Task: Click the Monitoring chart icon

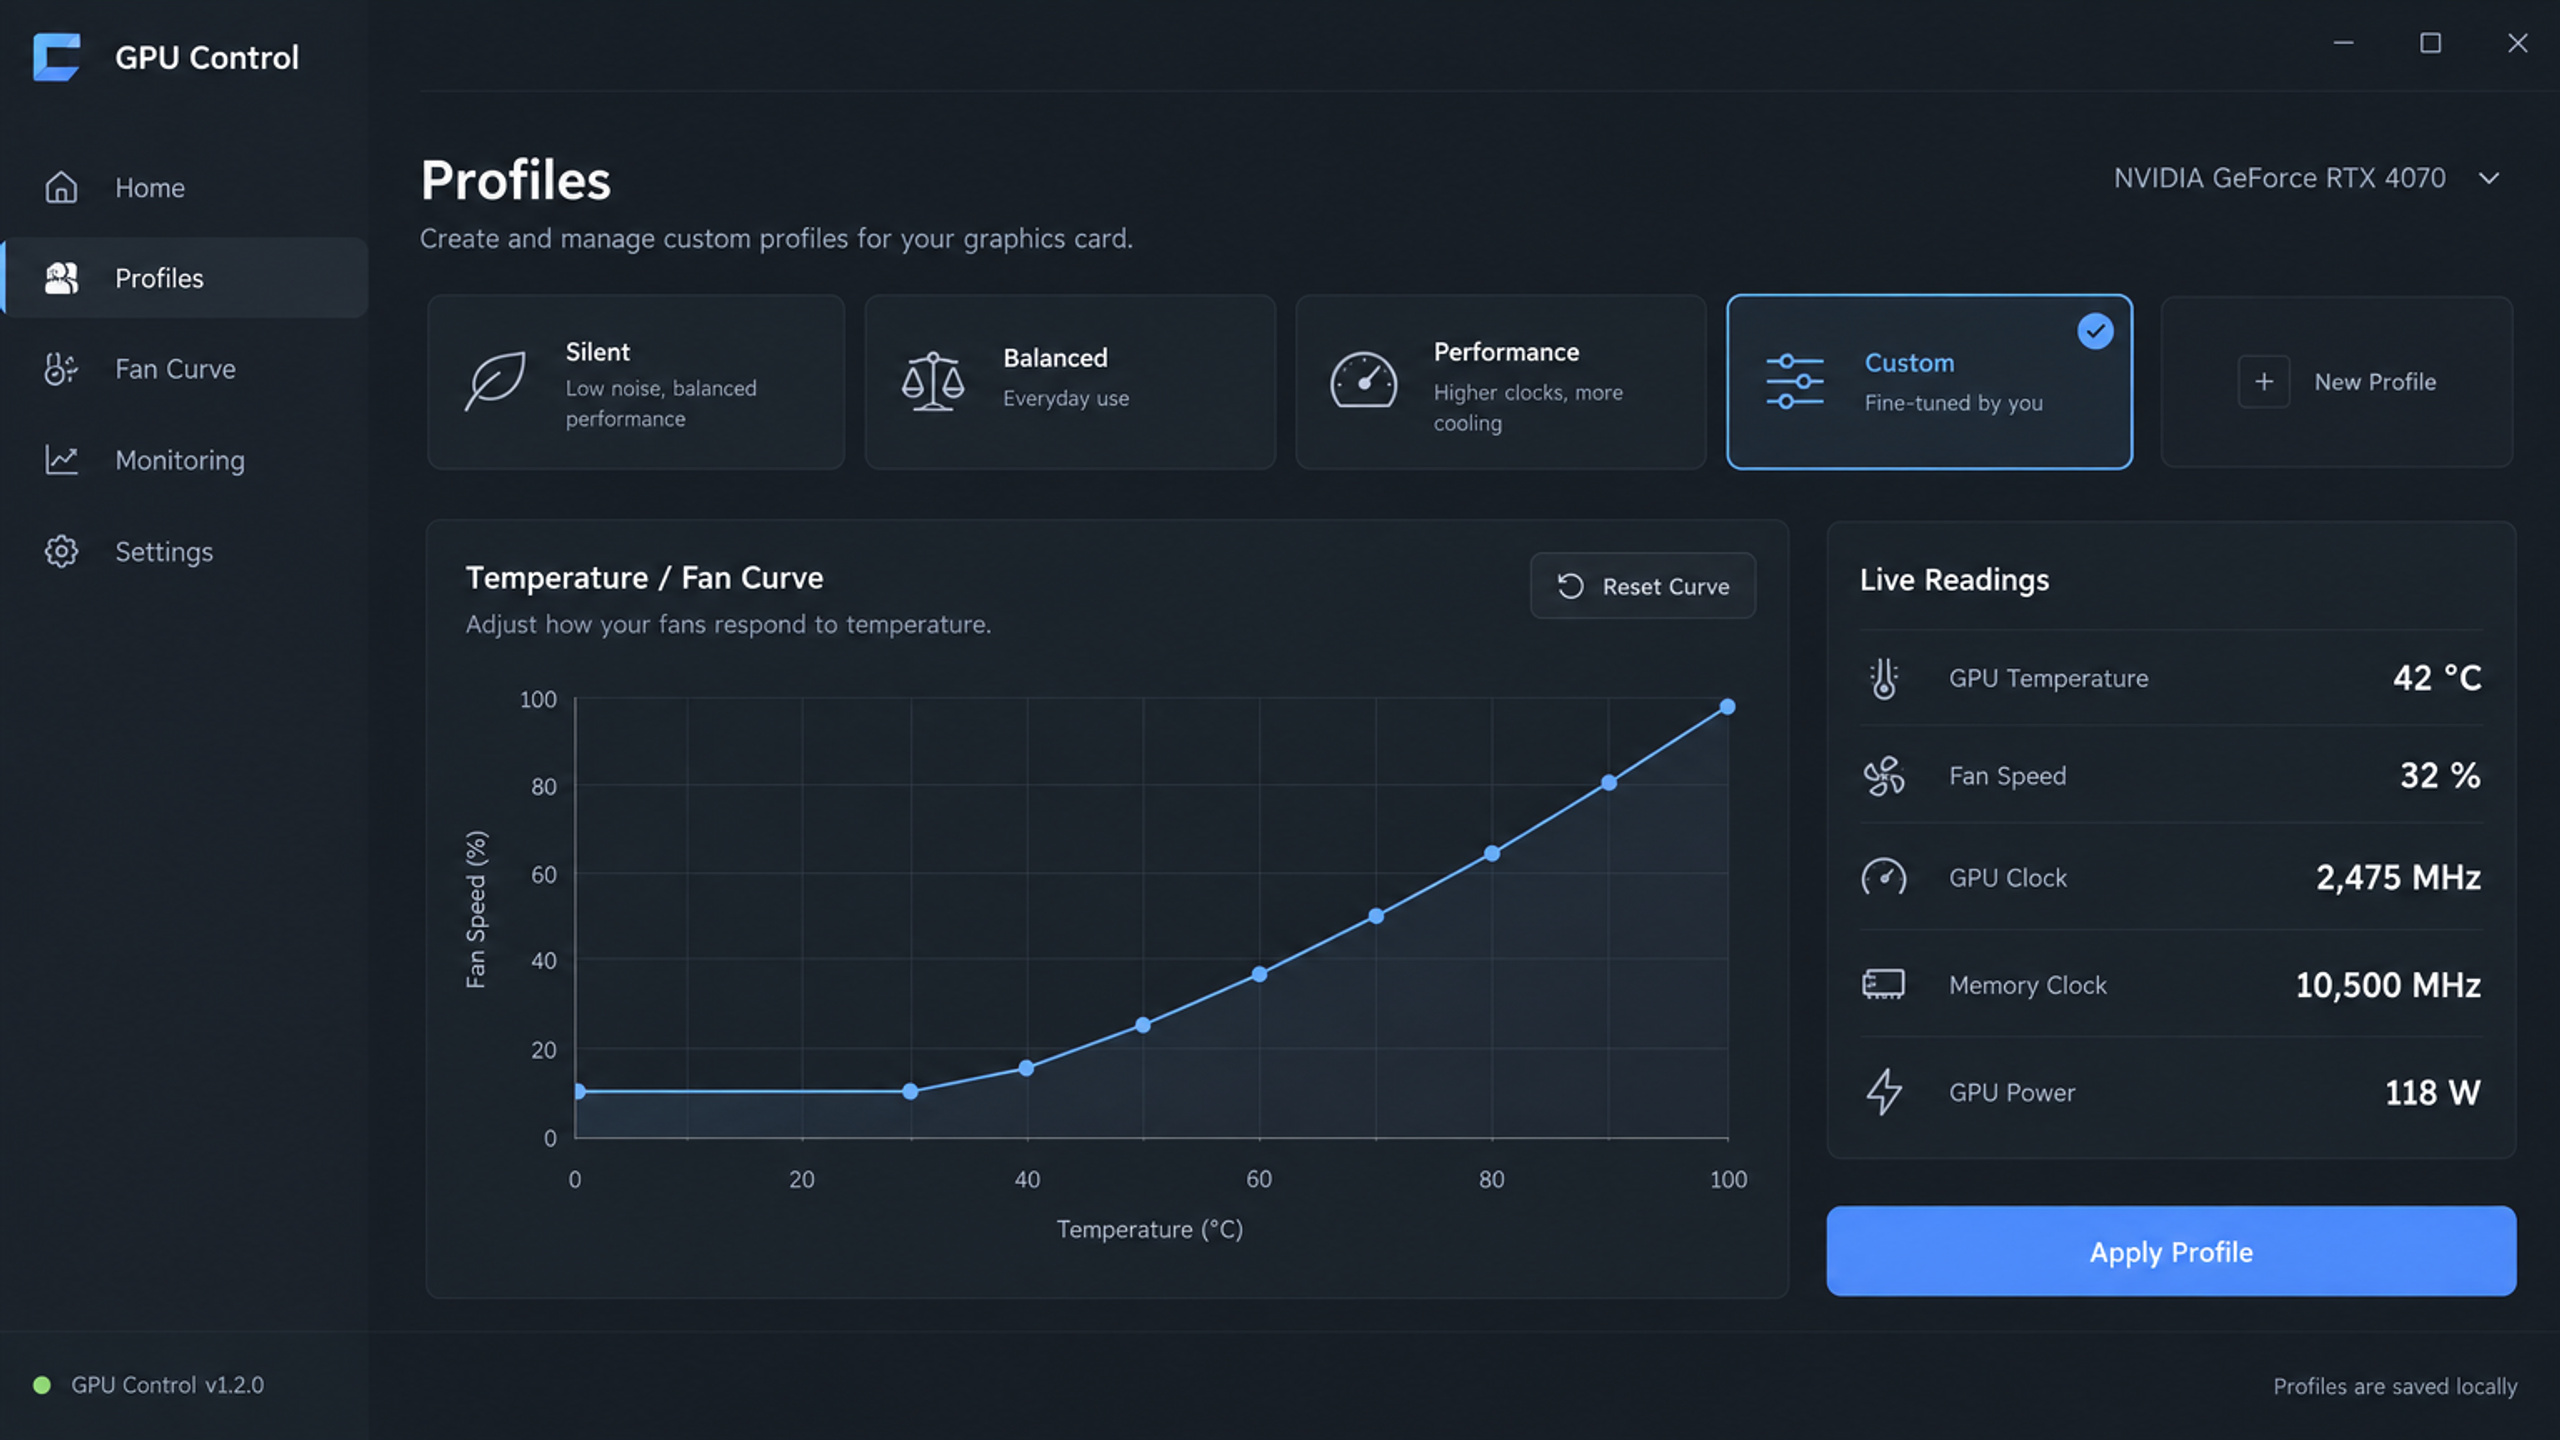Action: (x=61, y=460)
